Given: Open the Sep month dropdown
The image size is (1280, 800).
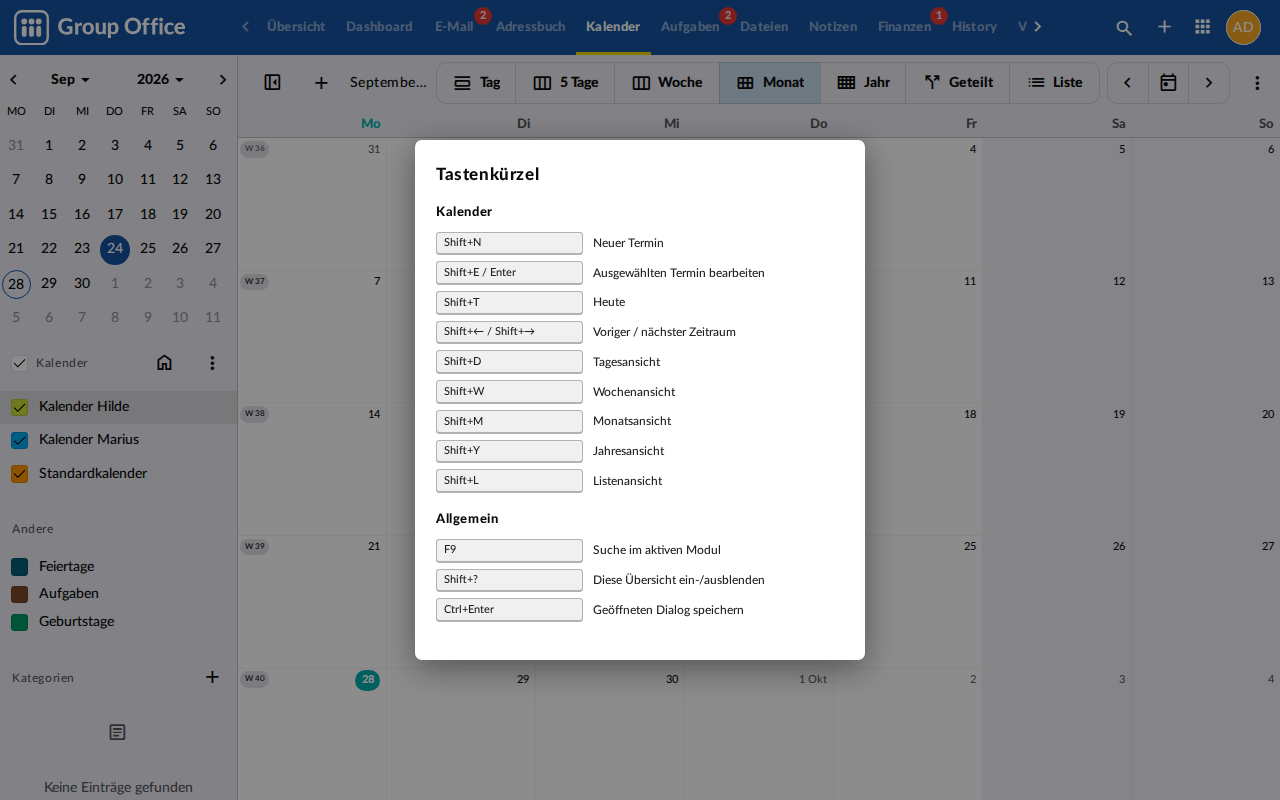Looking at the screenshot, I should 70,79.
